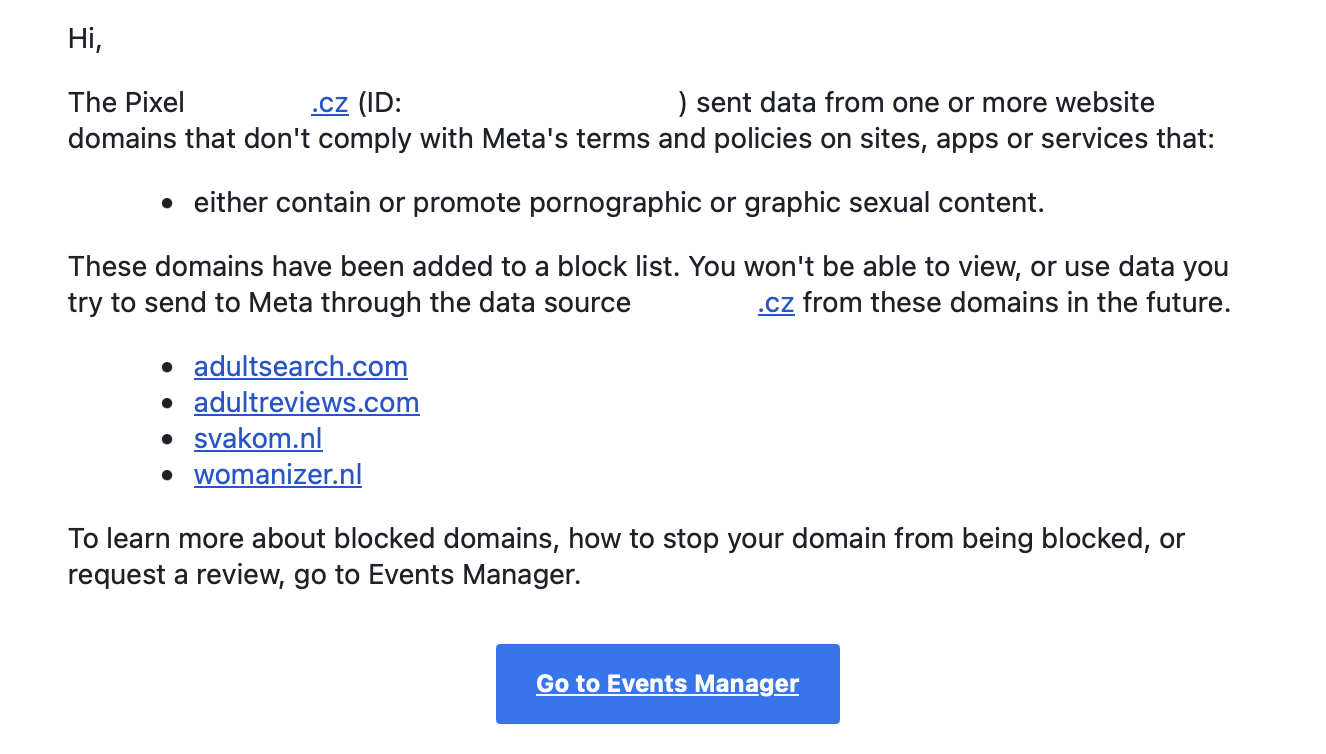Click the .cz link after 'data source'
This screenshot has height=754, width=1326.
point(776,303)
